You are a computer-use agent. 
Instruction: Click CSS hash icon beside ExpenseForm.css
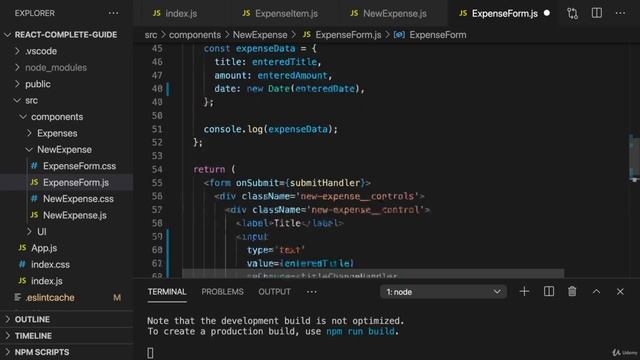coord(34,166)
